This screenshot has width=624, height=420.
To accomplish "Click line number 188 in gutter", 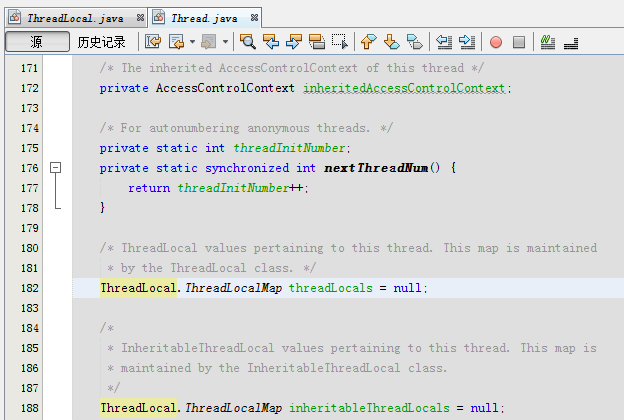I will tap(29, 408).
